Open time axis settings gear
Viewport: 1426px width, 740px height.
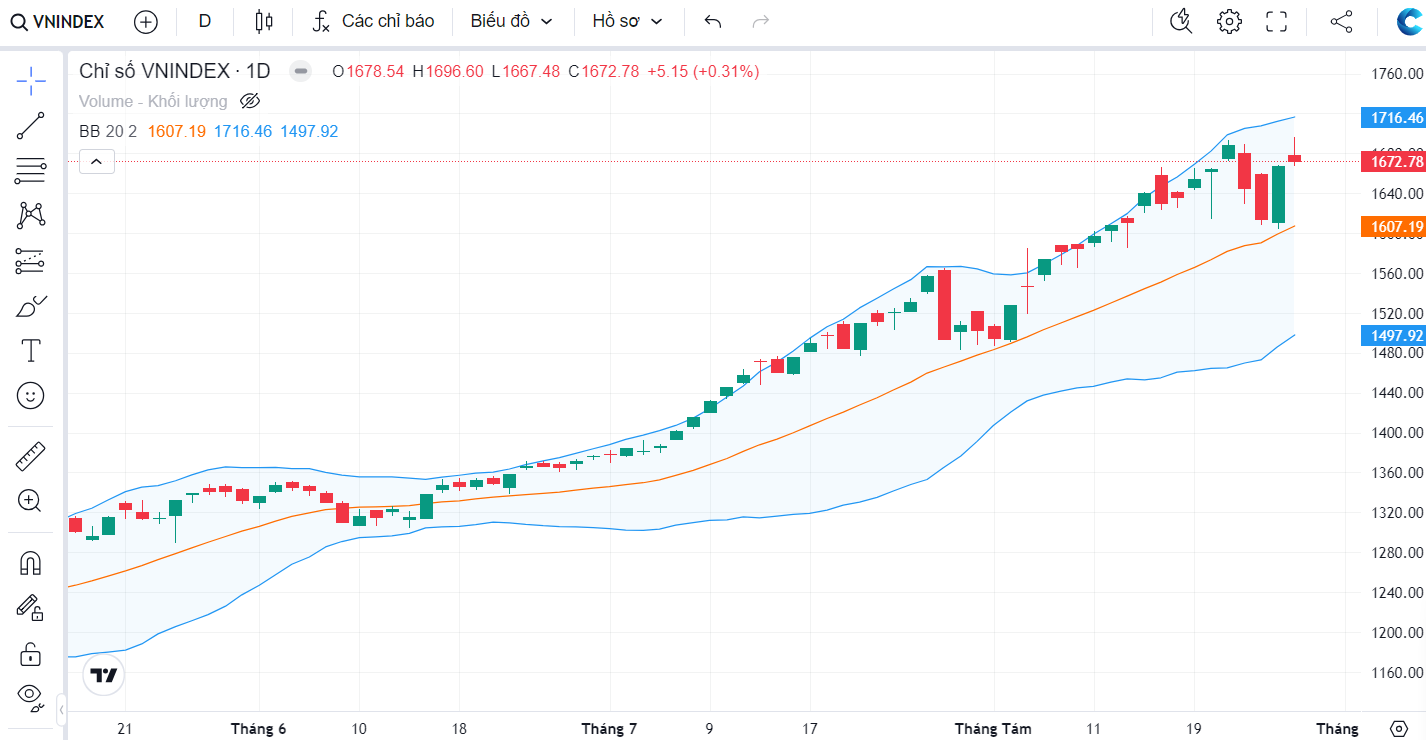click(1399, 728)
